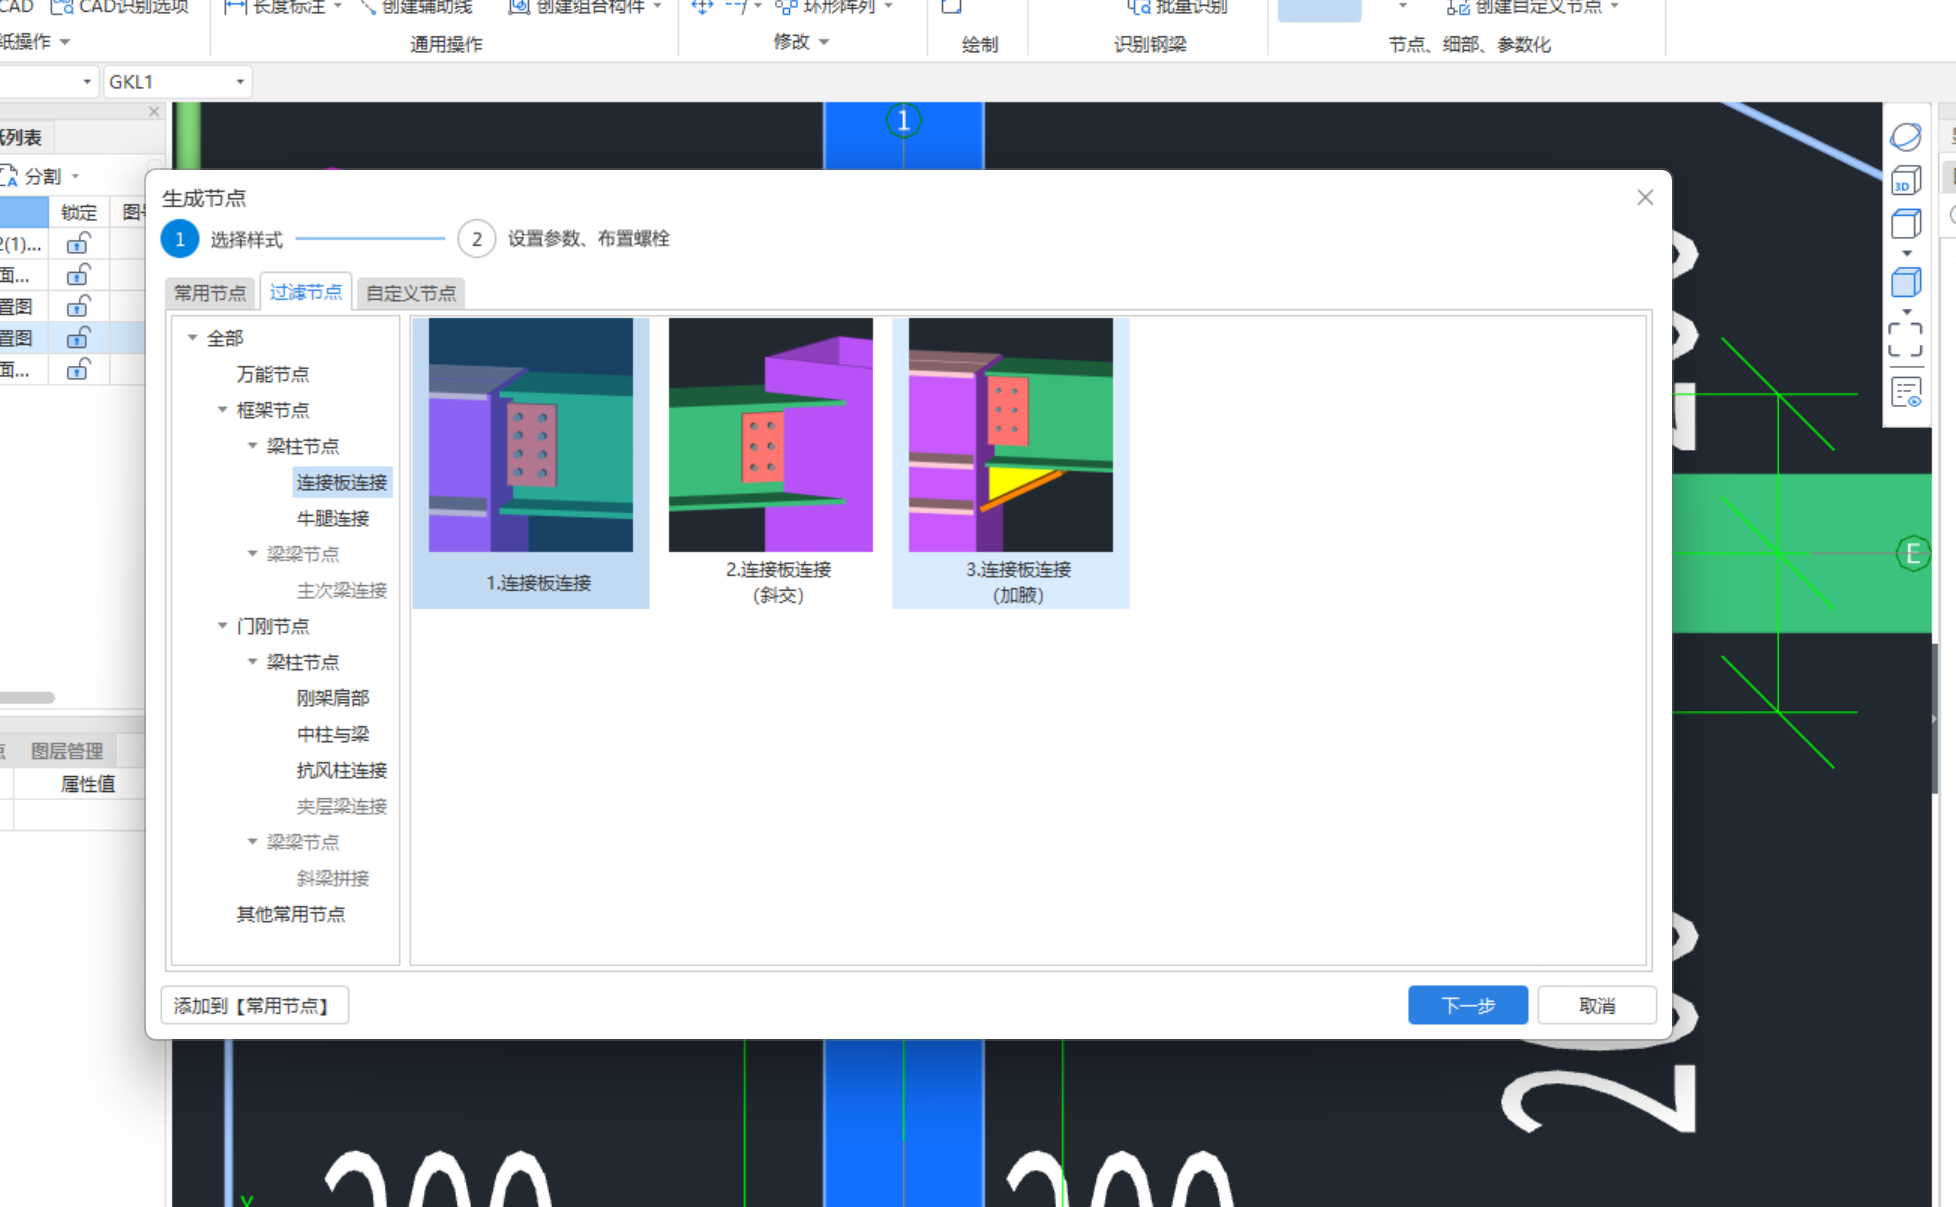Click the orbit view icon in right toolbar

point(1906,137)
